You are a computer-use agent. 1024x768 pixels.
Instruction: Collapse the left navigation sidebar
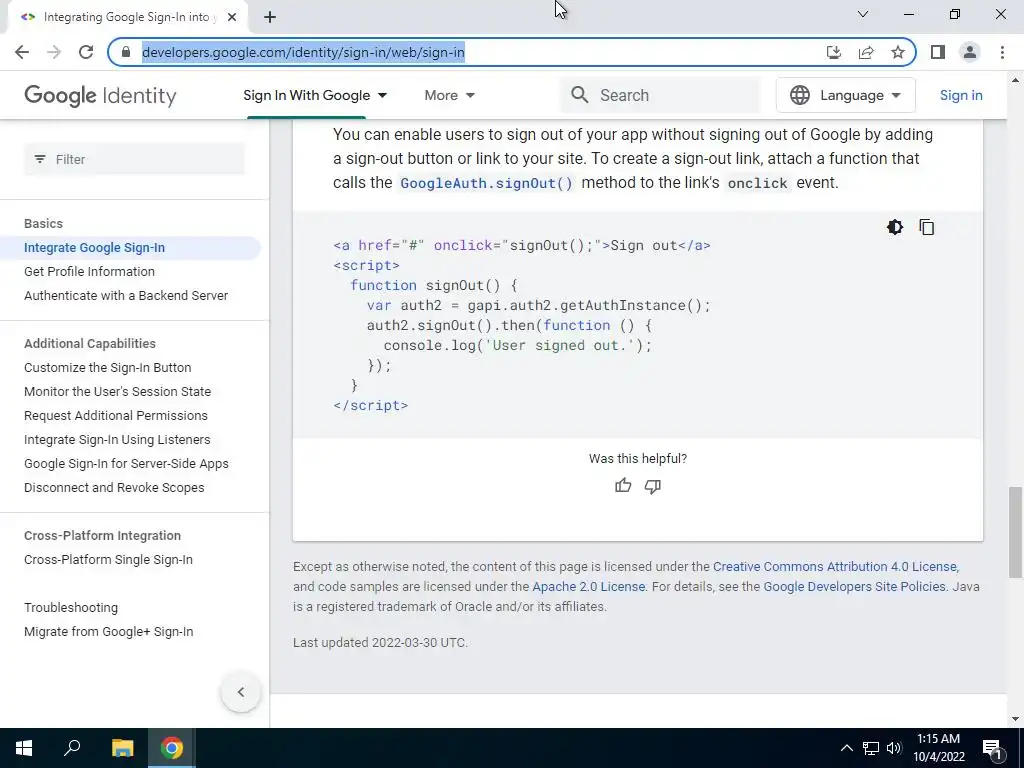[x=241, y=692]
